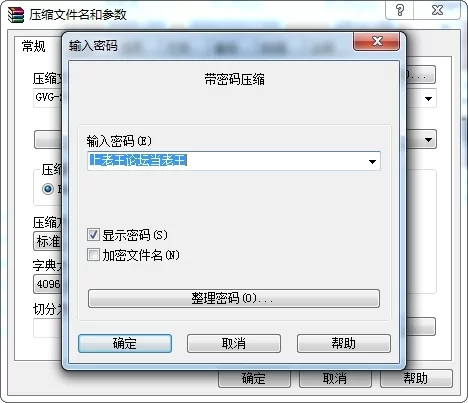Click the 整理密码 button

(234, 298)
